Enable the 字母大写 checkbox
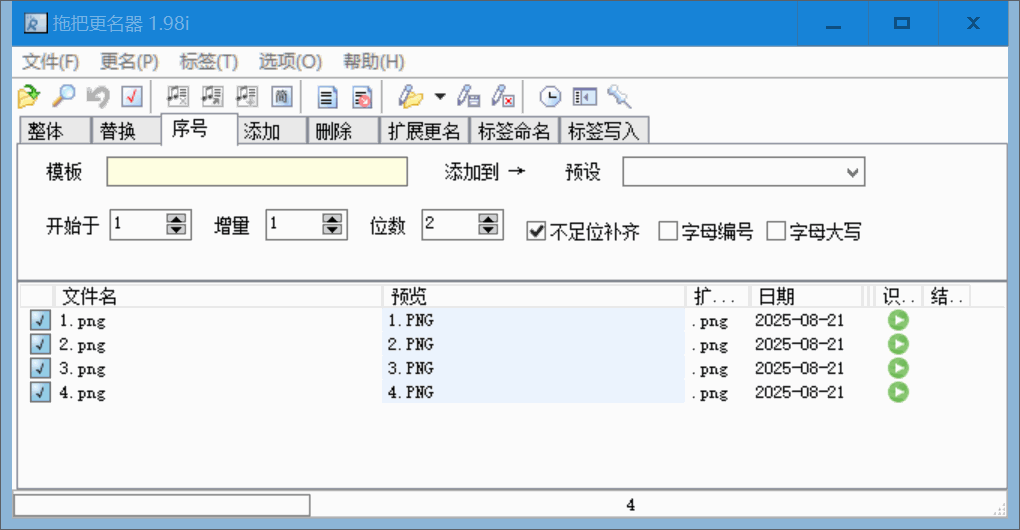This screenshot has width=1020, height=530. [776, 231]
